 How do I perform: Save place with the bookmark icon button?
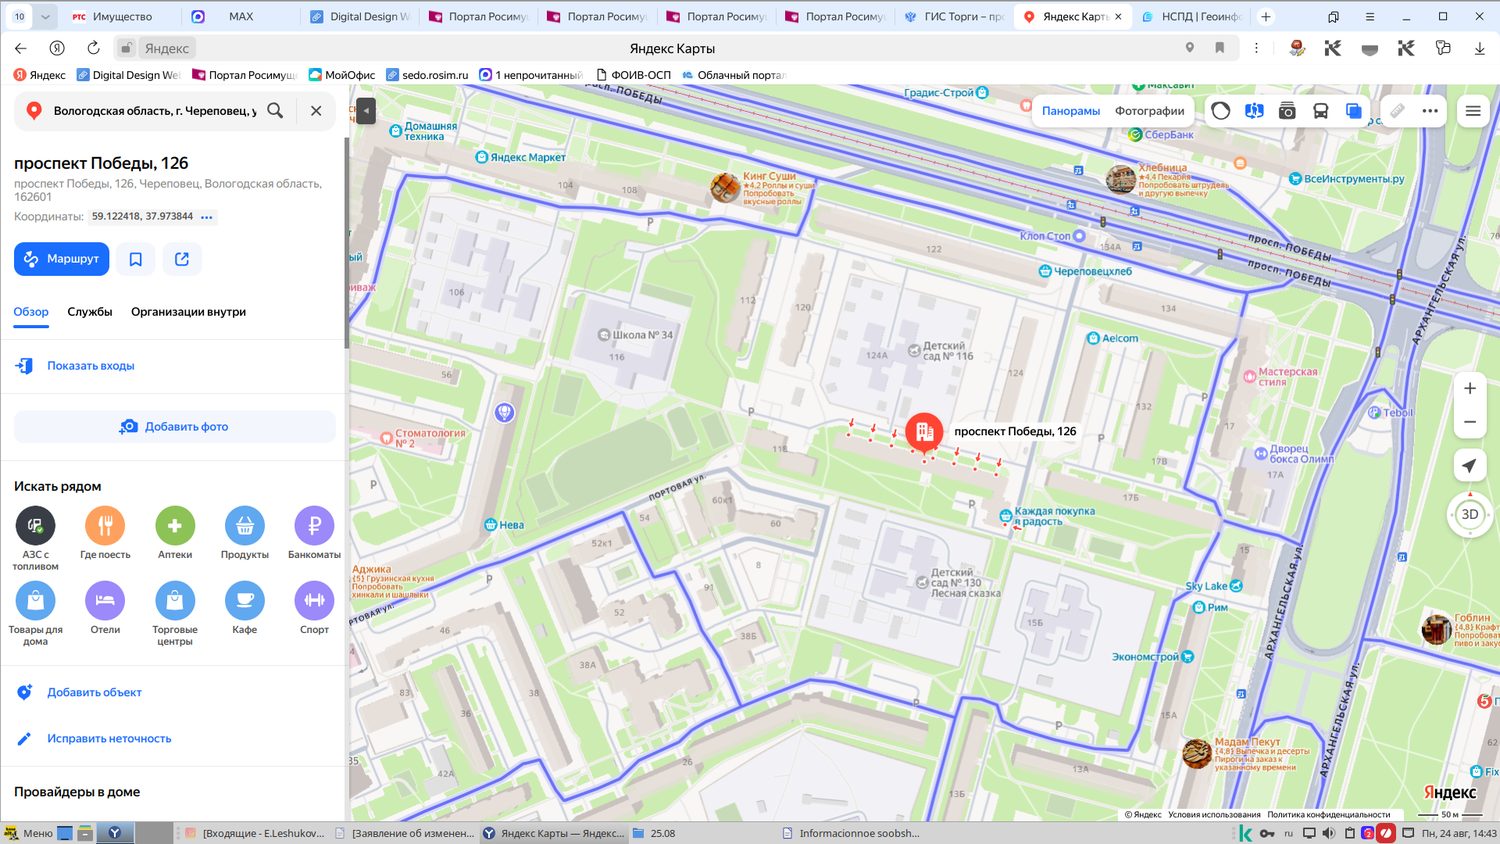[136, 259]
